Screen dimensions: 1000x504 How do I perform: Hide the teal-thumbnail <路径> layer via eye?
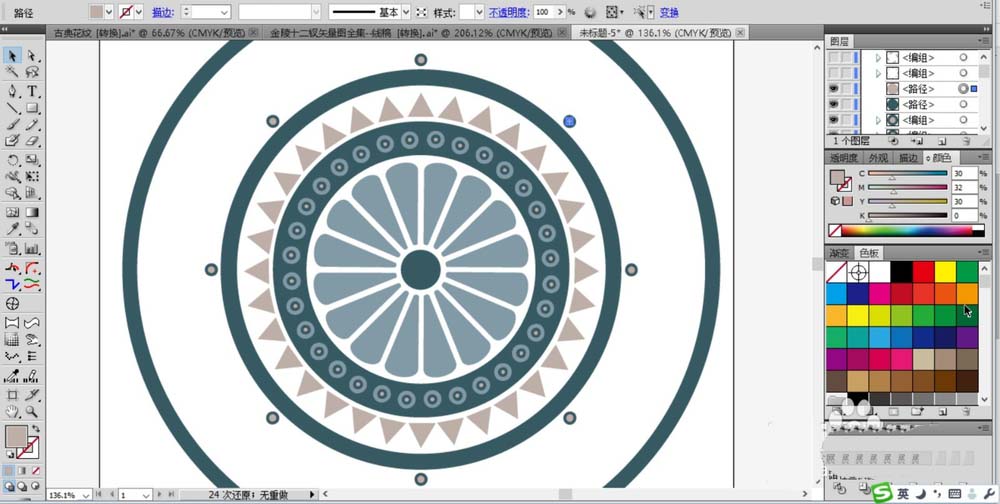pos(833,105)
